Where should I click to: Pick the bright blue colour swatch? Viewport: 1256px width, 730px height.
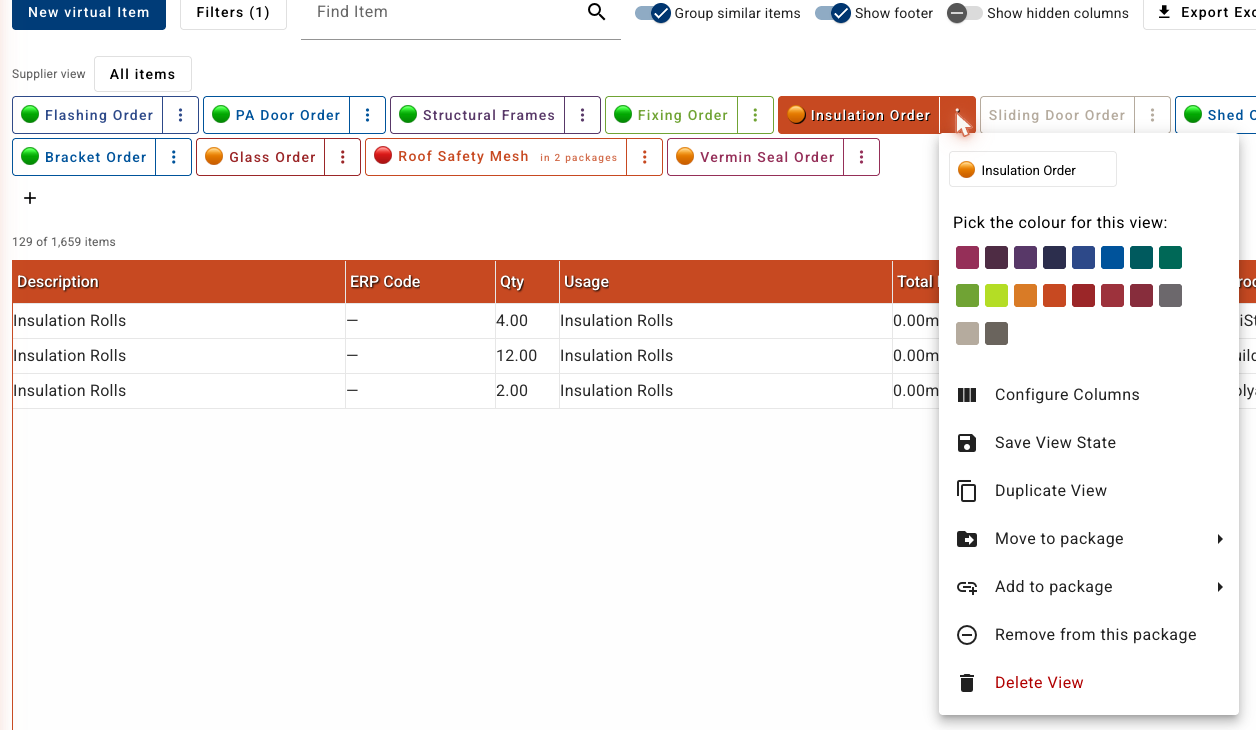[1112, 258]
